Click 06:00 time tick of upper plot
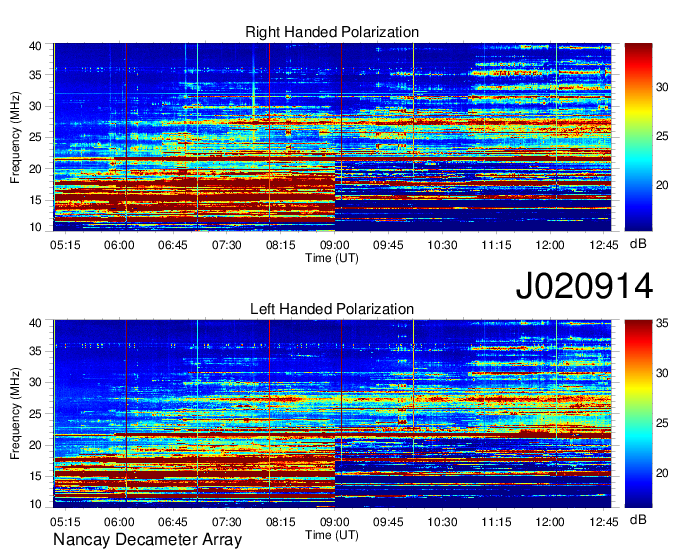 [119, 245]
